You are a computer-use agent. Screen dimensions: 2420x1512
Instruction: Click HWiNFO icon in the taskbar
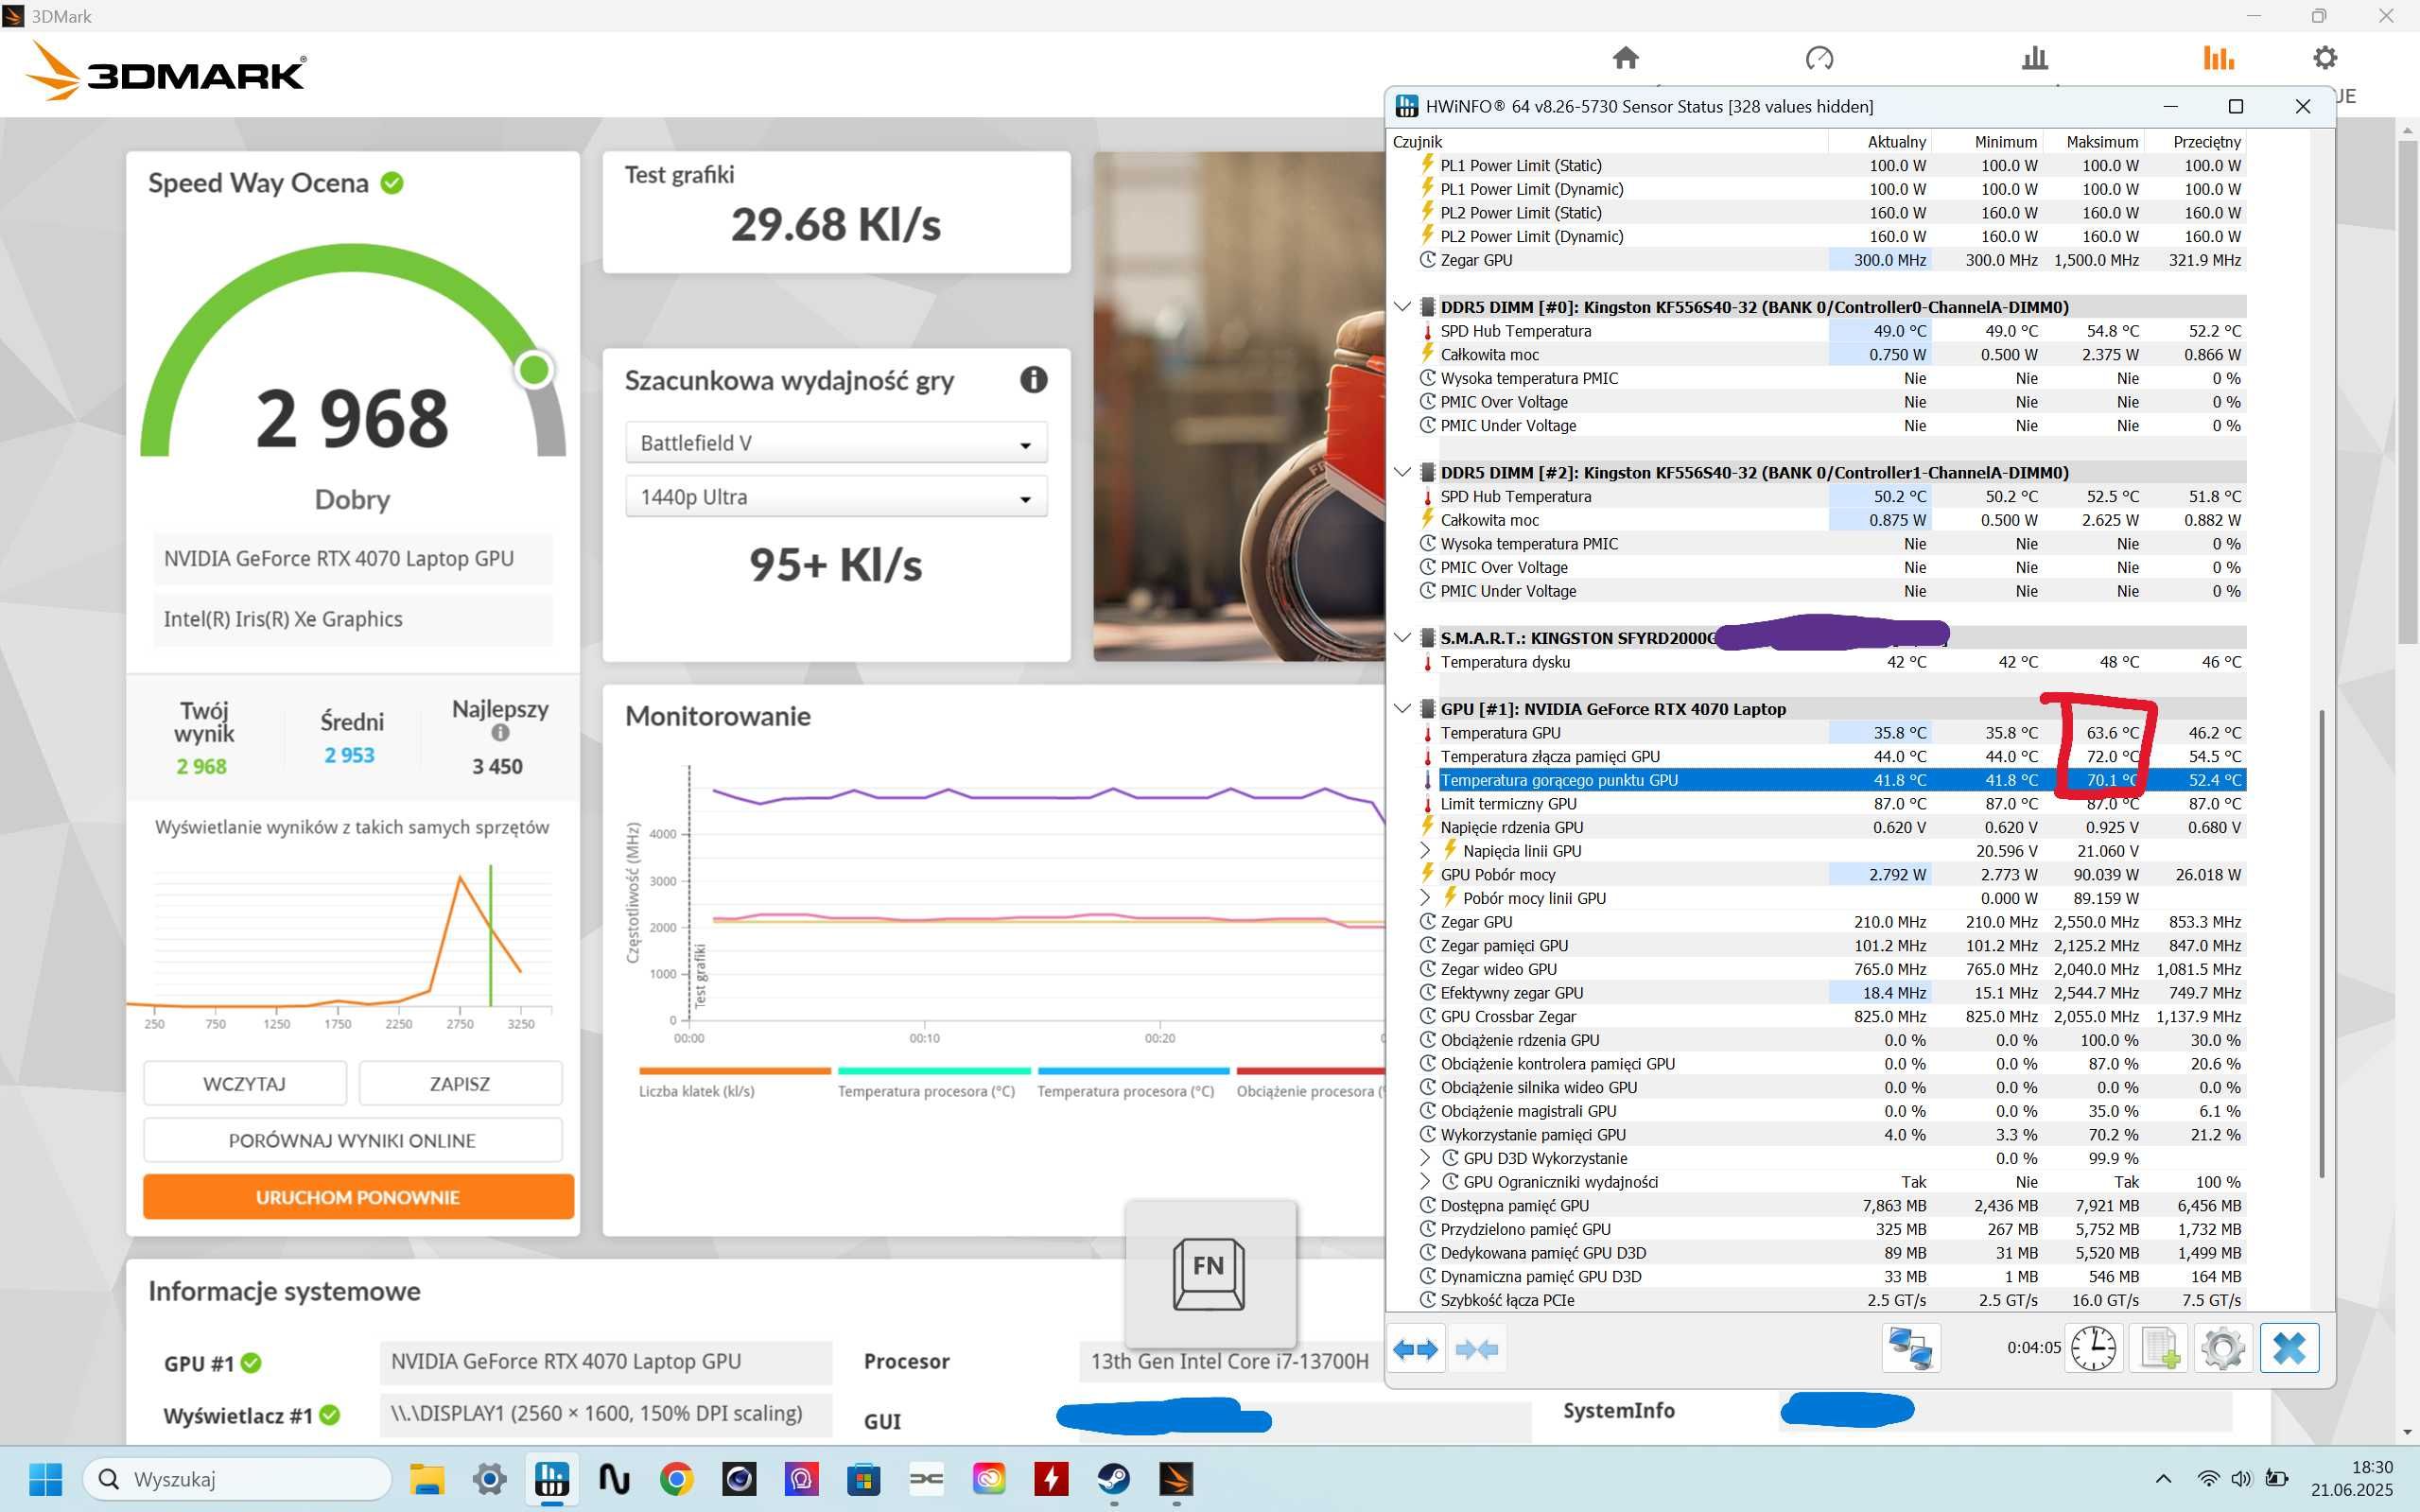coord(552,1479)
